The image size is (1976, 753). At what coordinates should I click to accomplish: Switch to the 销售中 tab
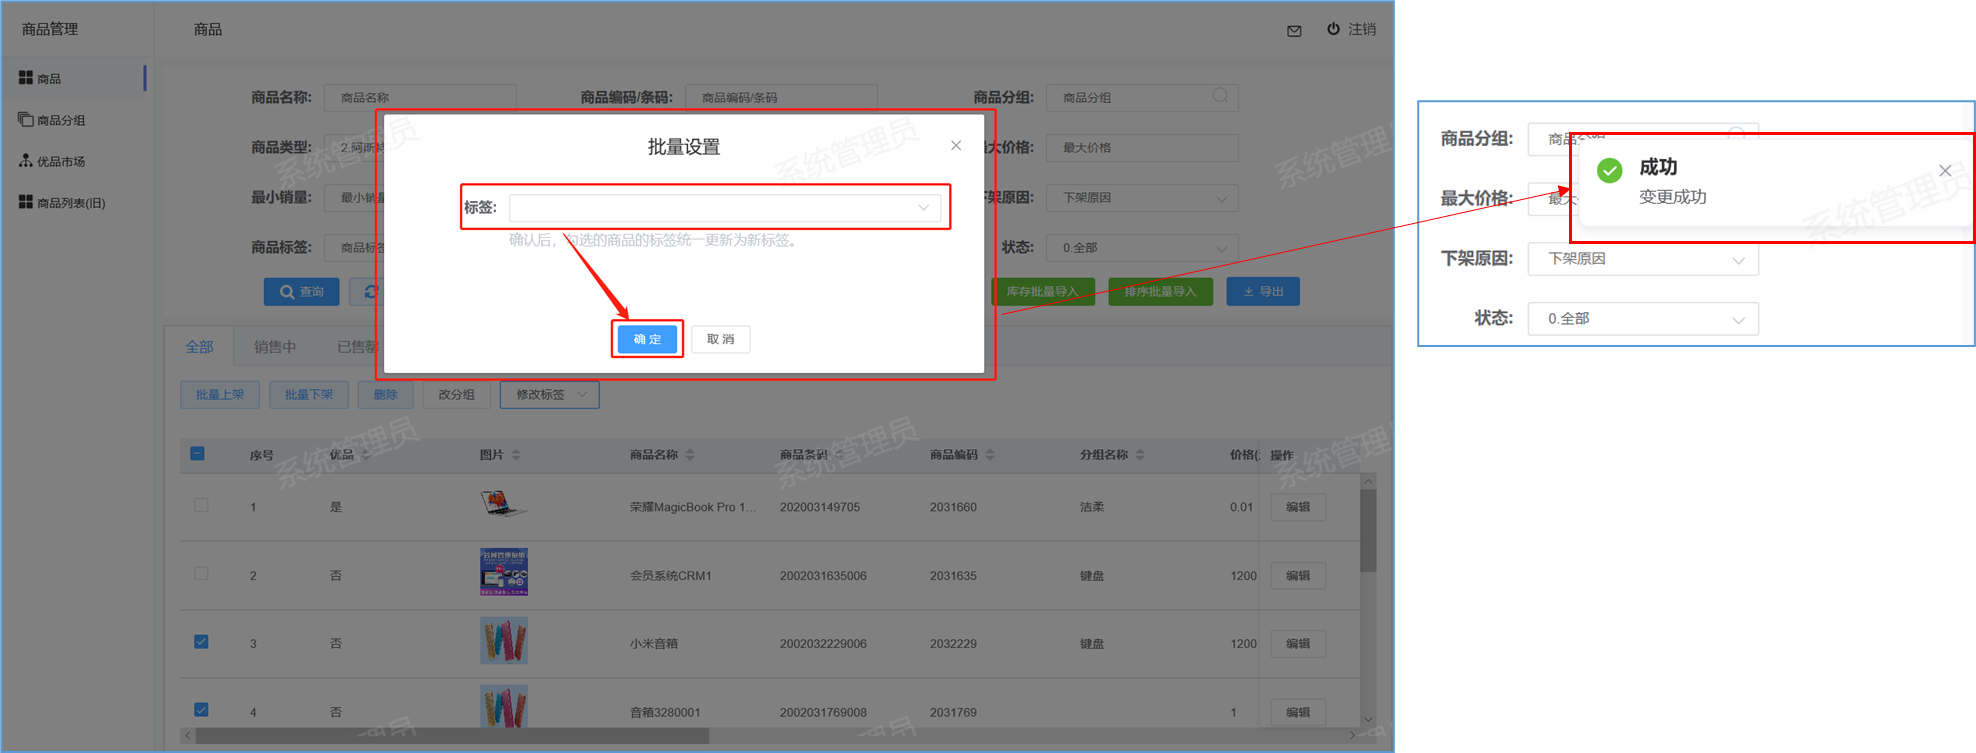click(x=275, y=347)
